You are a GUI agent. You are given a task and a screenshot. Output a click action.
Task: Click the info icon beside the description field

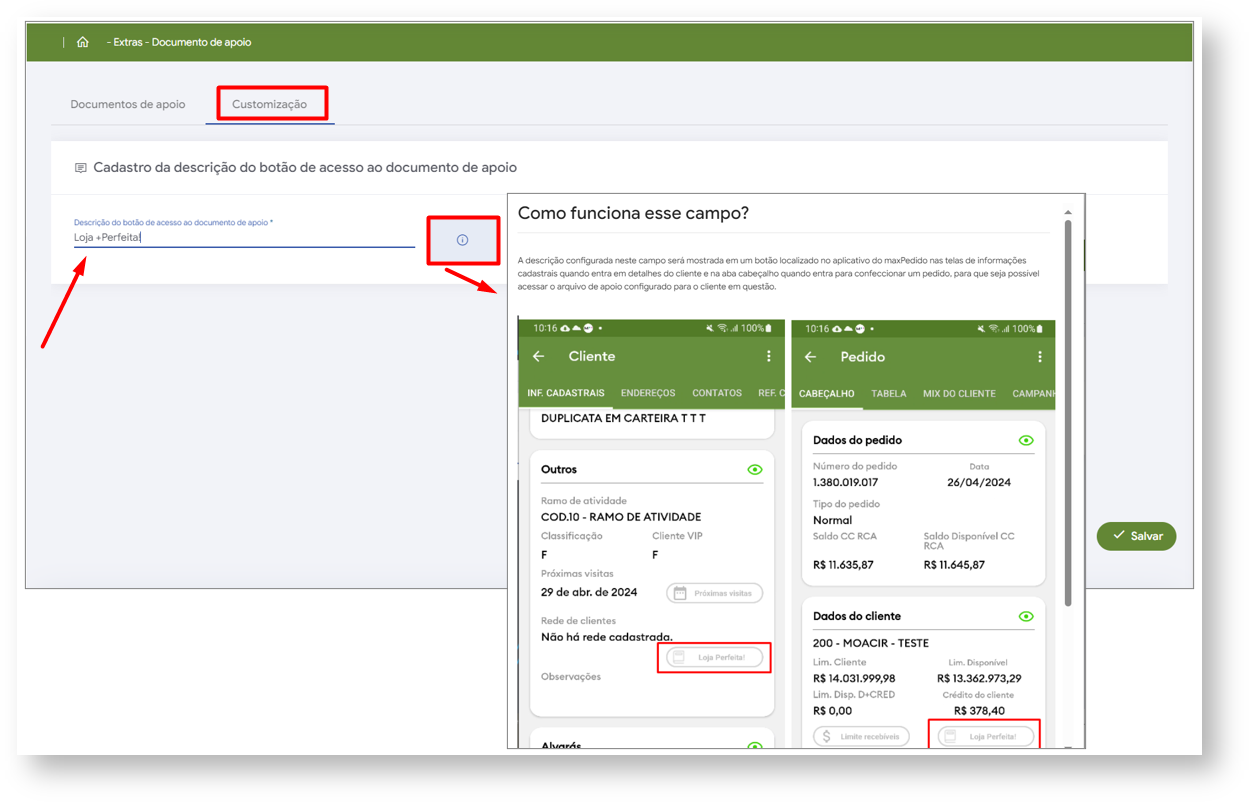pos(462,240)
